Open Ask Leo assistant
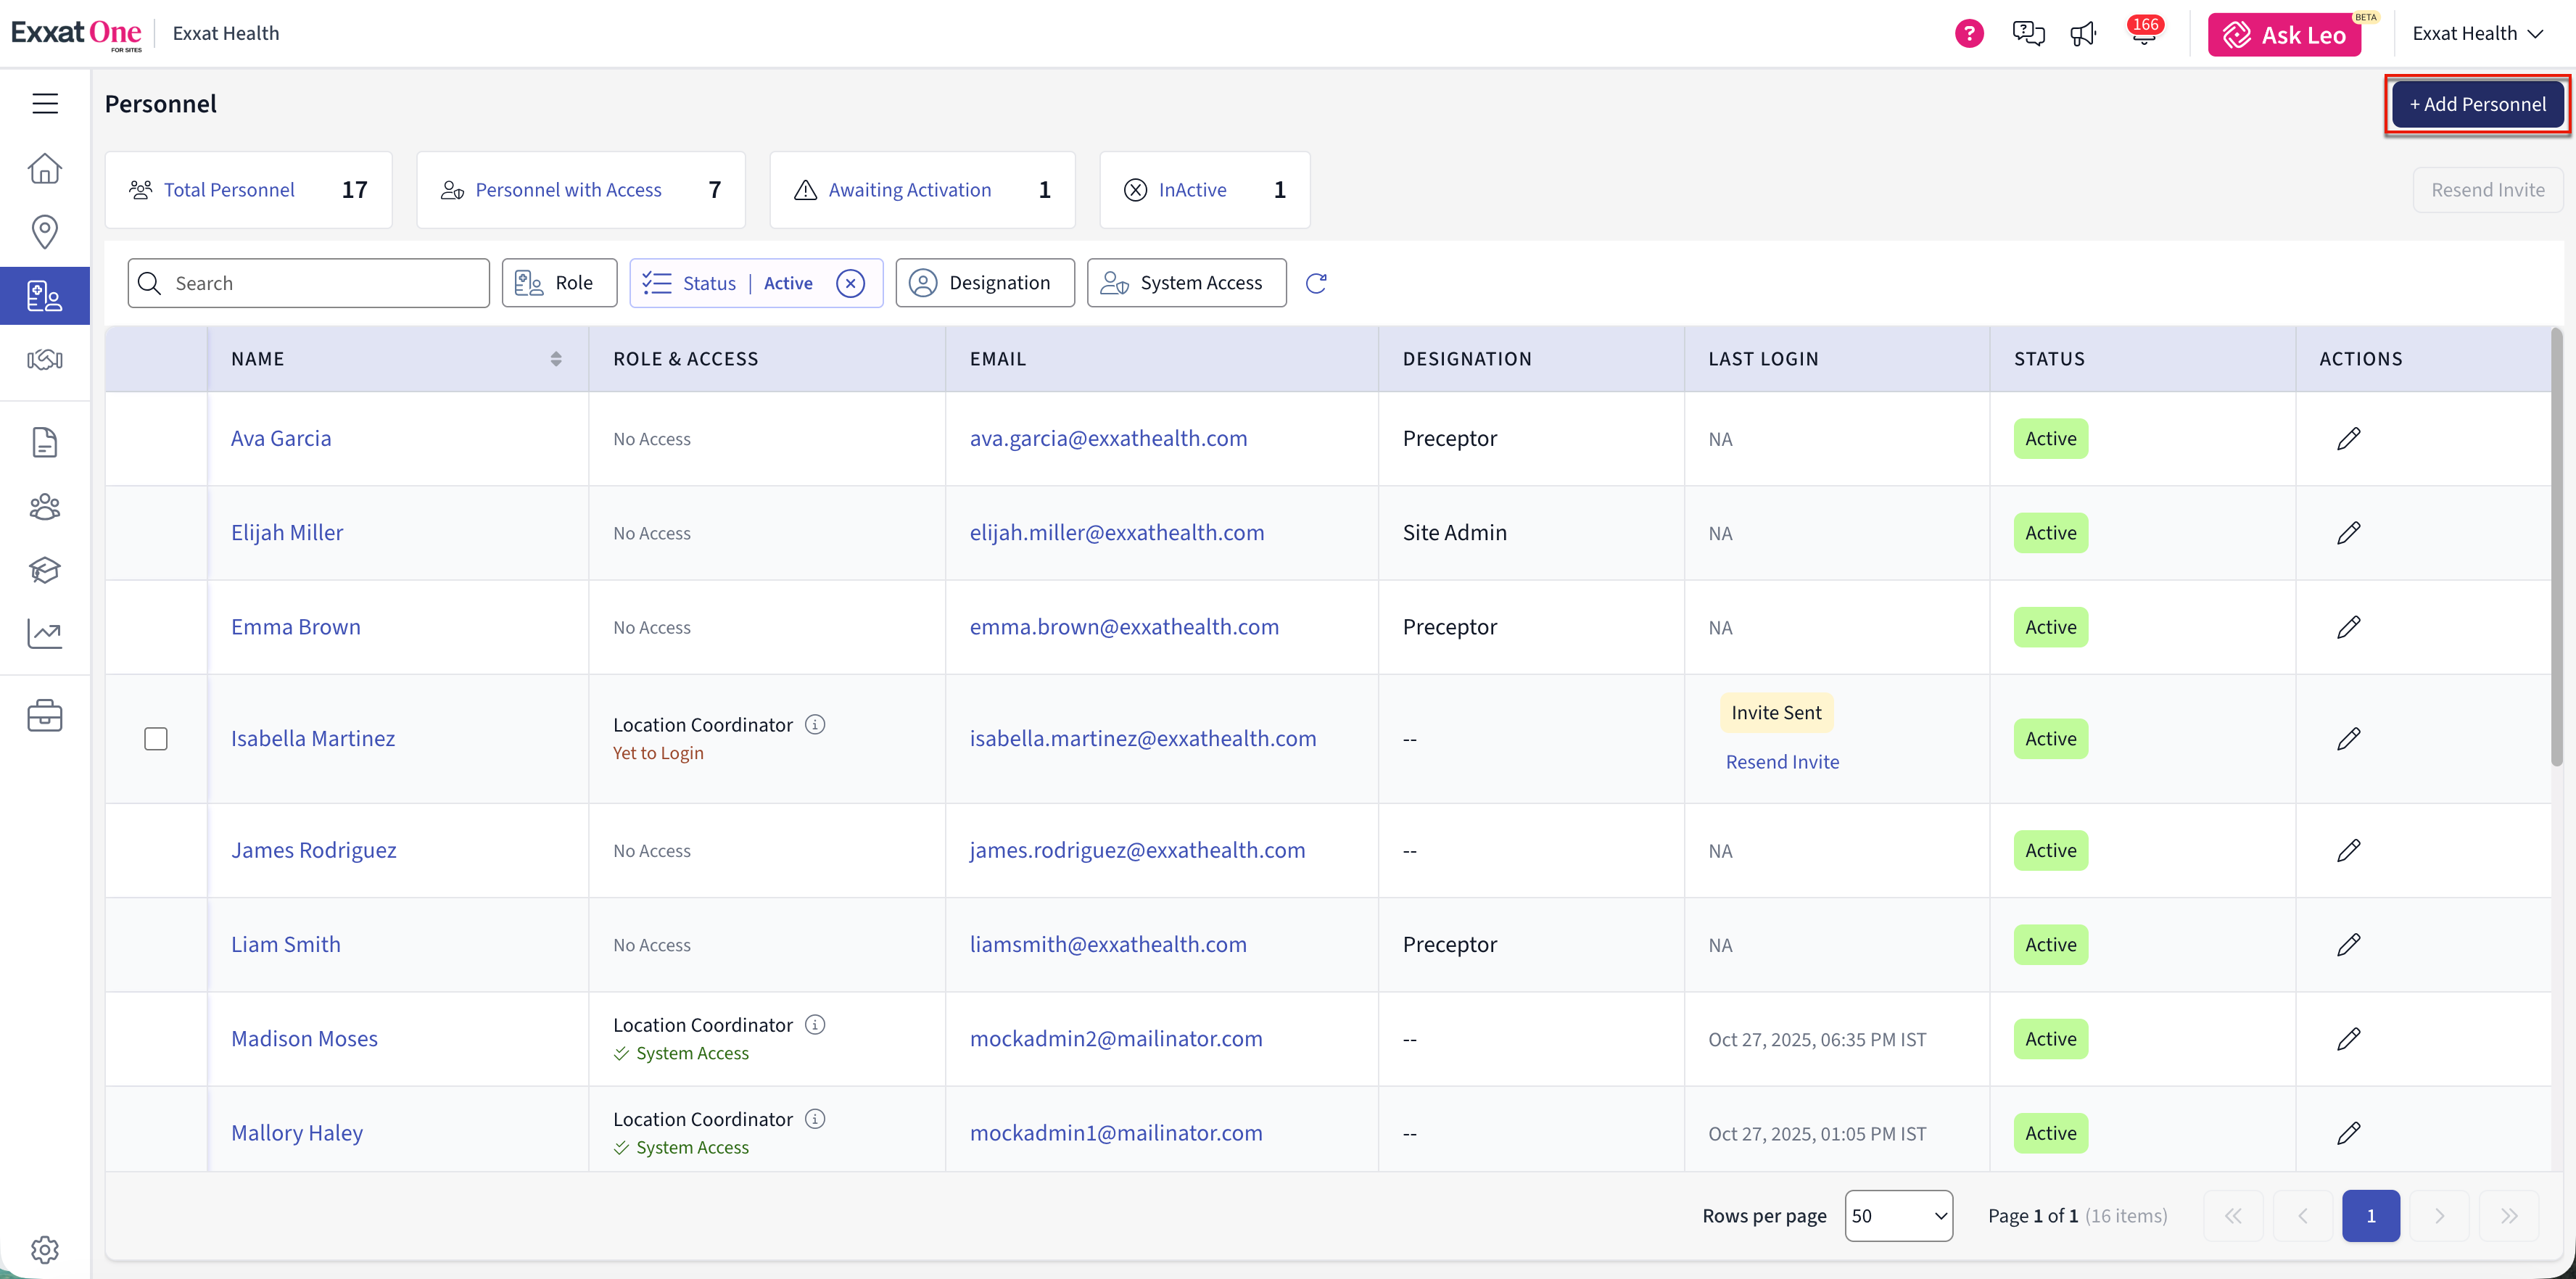This screenshot has width=2576, height=1279. (2284, 35)
